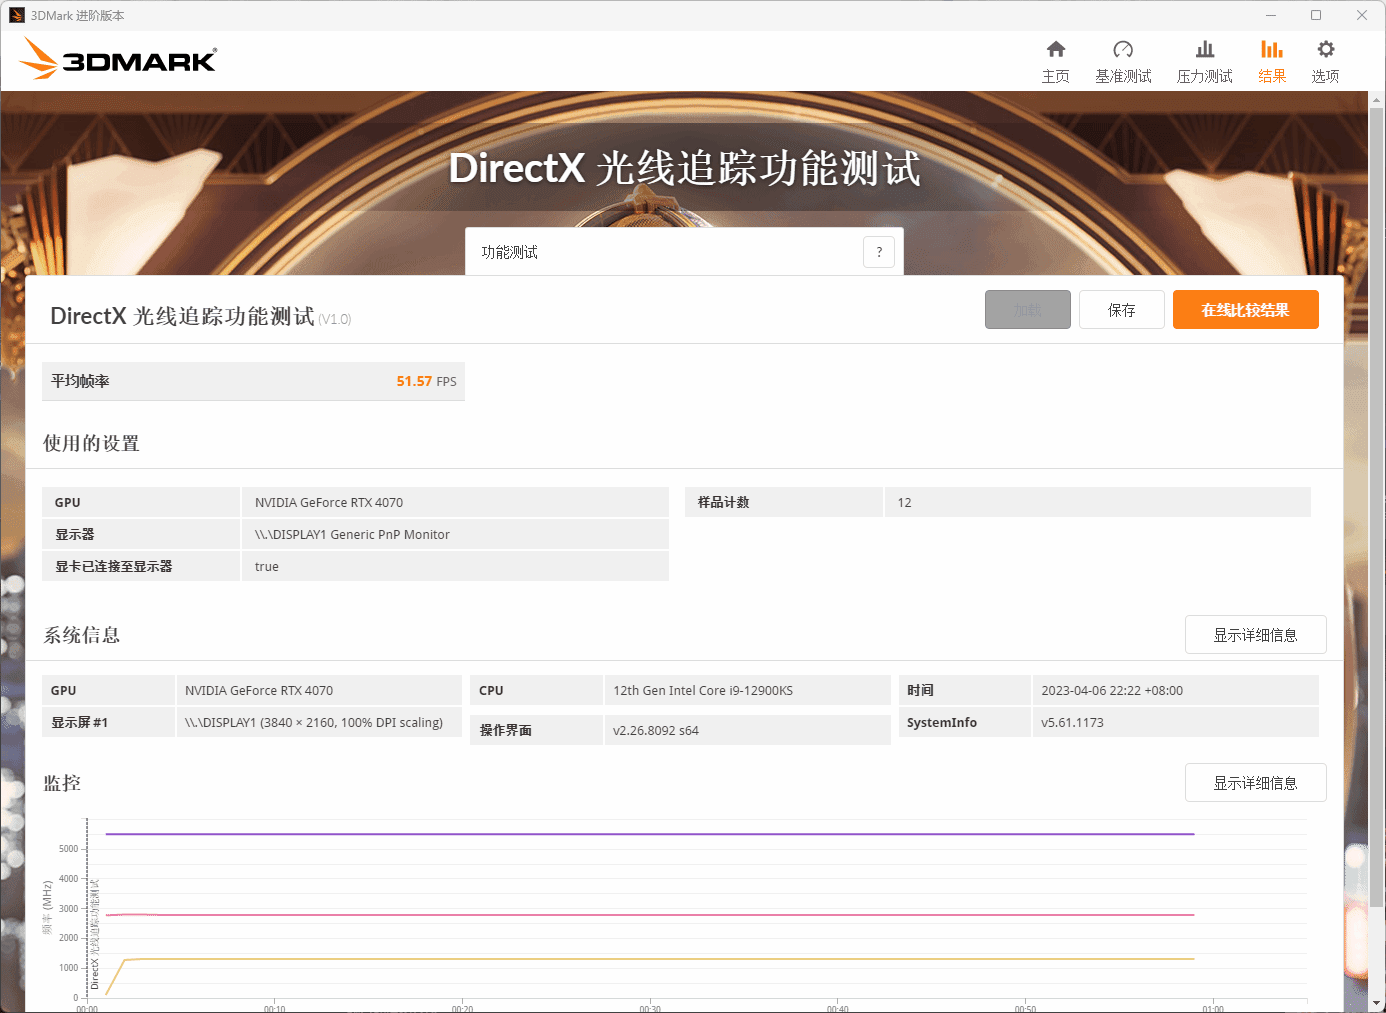This screenshot has height=1013, width=1386.
Task: Click the 功能测试 selector field
Action: point(684,252)
